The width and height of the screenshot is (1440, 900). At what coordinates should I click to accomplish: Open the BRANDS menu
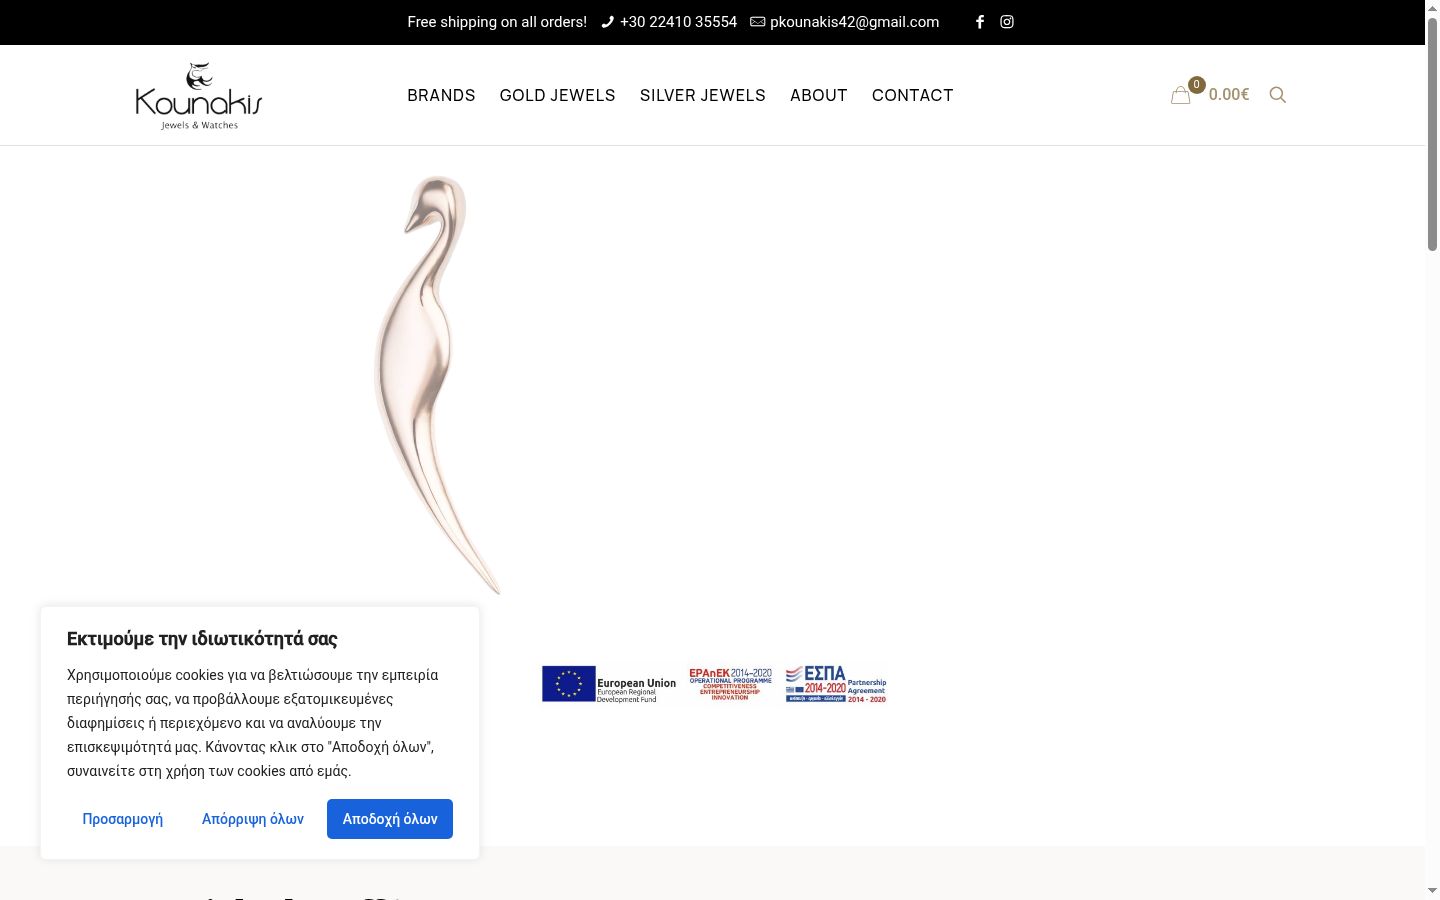click(x=441, y=95)
